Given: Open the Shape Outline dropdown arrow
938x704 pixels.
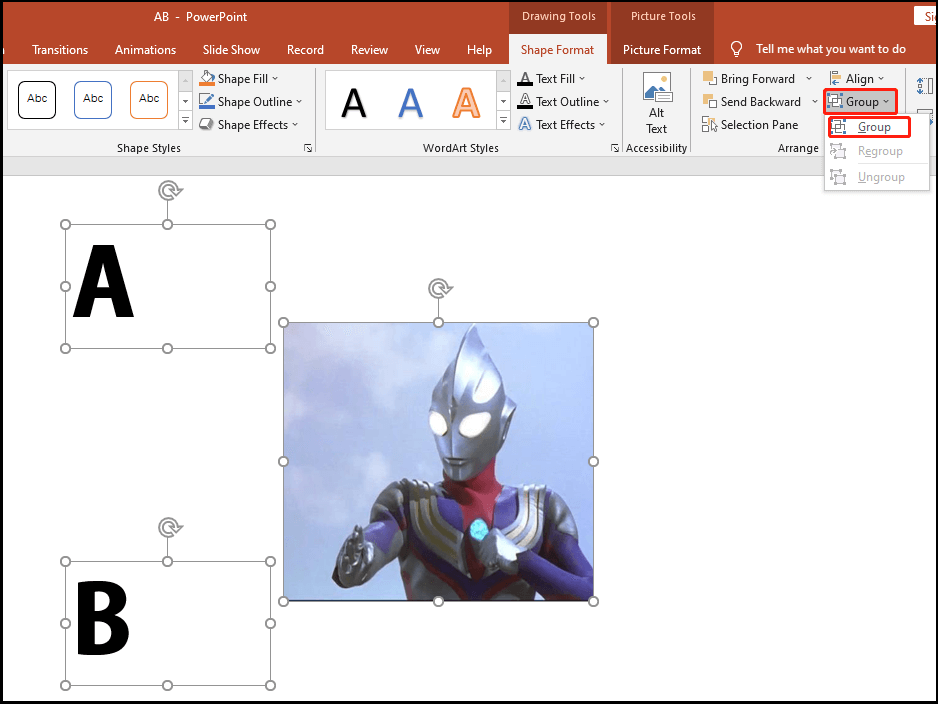Looking at the screenshot, I should pyautogui.click(x=299, y=102).
